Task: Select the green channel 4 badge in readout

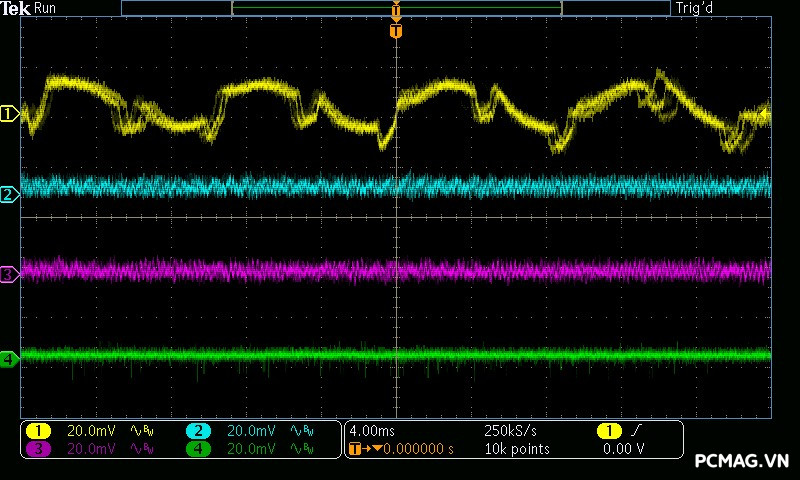Action: pyautogui.click(x=198, y=449)
